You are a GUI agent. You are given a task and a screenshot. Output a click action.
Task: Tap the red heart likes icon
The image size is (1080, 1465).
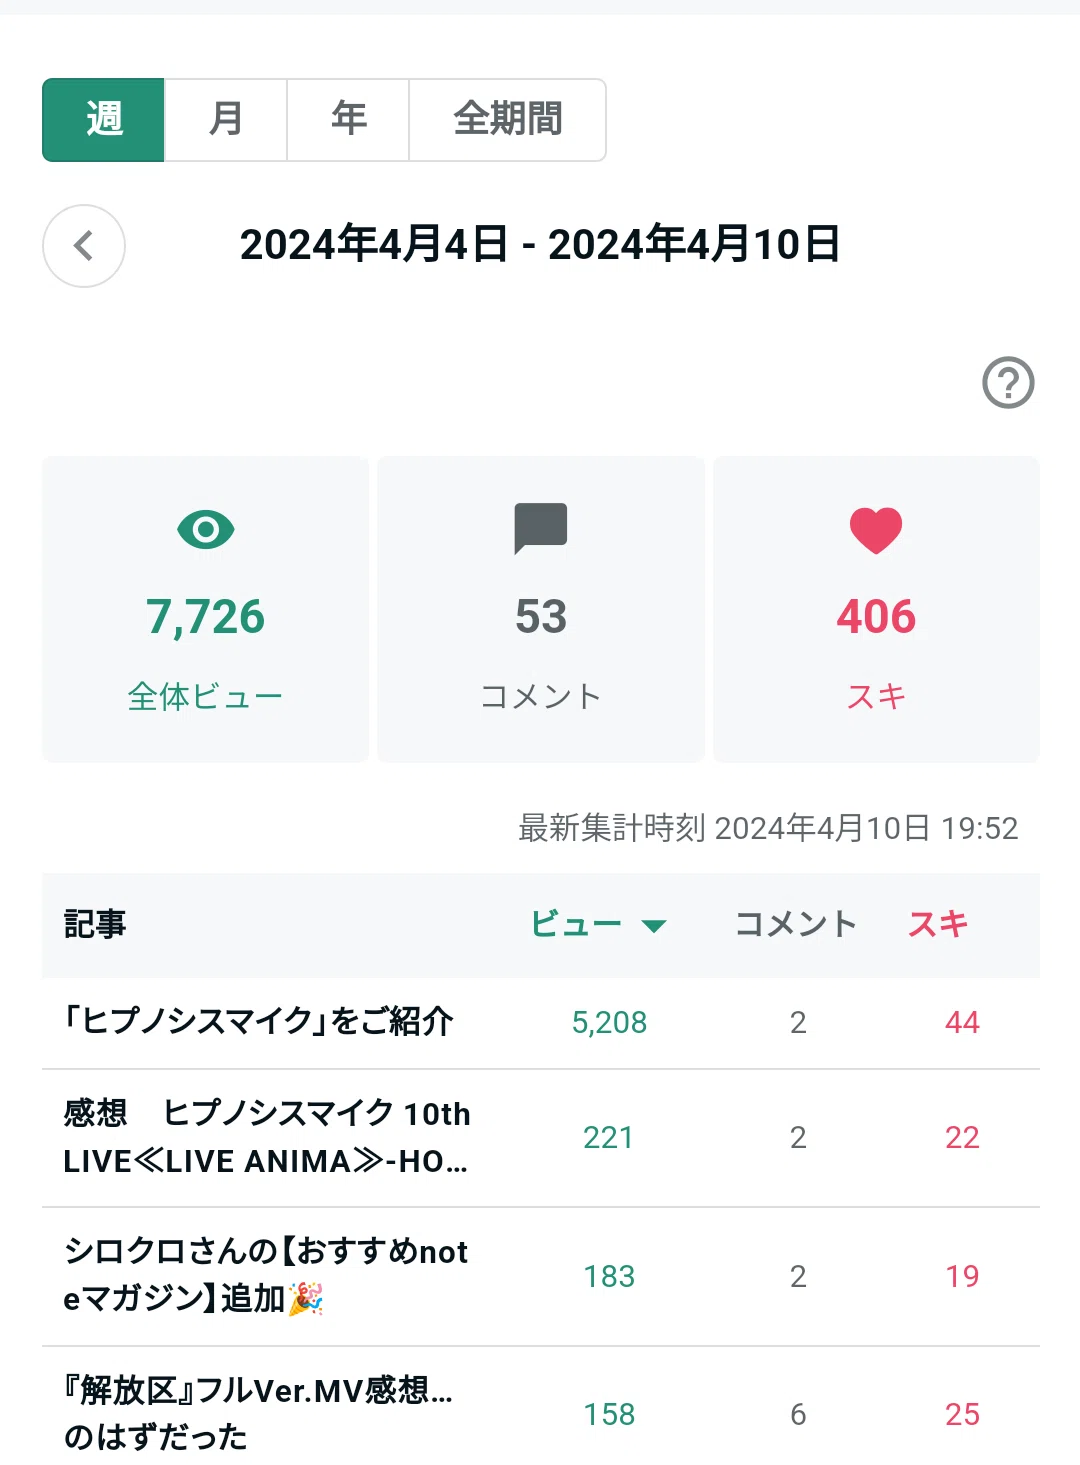pyautogui.click(x=876, y=530)
